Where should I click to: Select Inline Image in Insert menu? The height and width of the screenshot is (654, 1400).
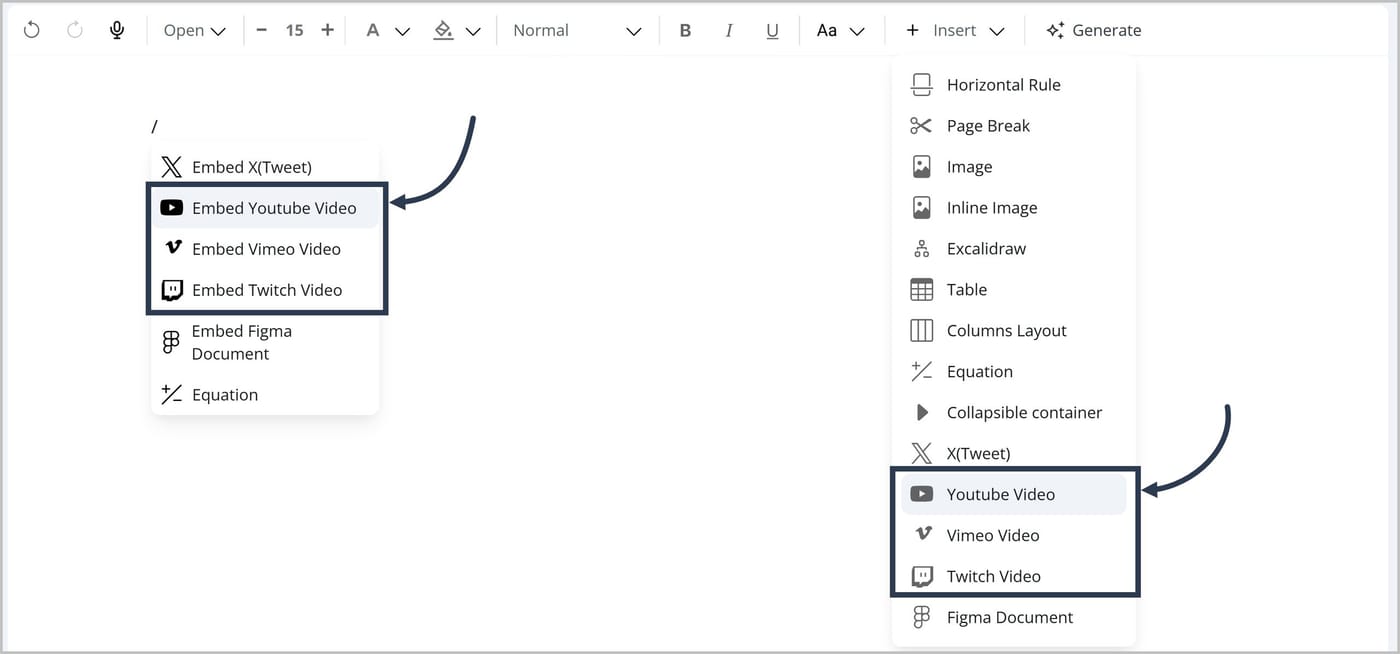coord(1014,208)
